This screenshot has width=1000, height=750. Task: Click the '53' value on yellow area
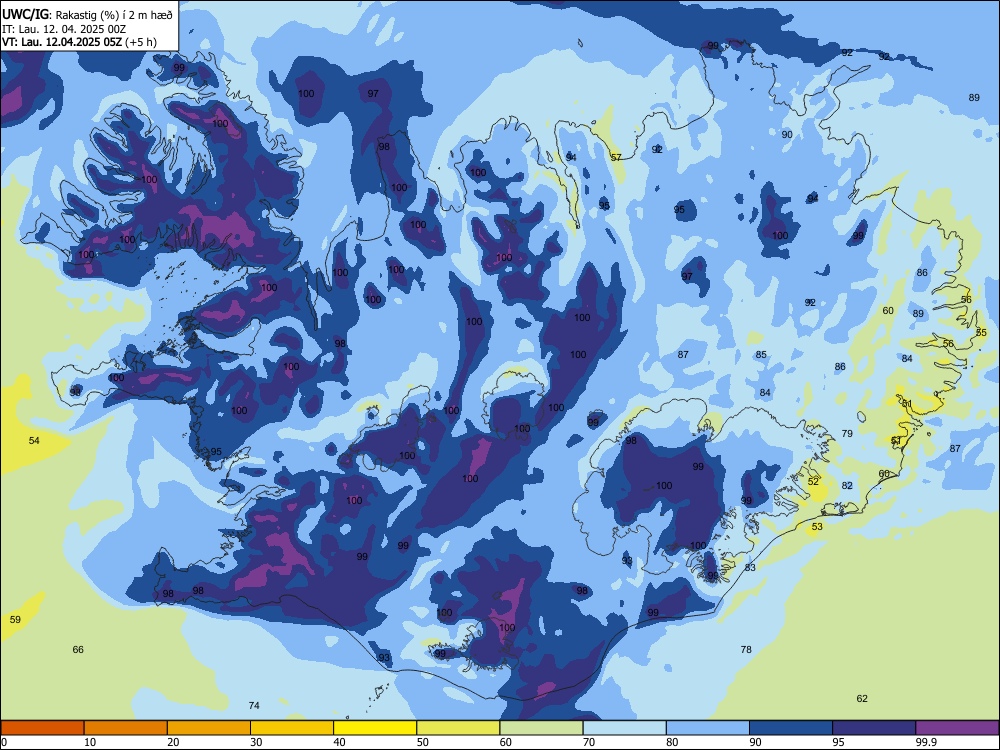click(x=817, y=527)
